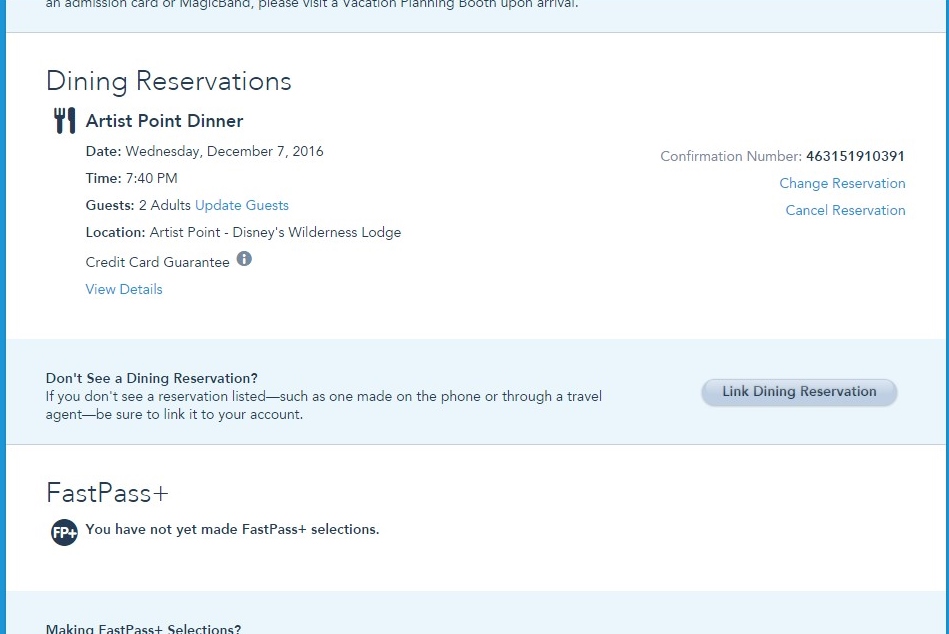The width and height of the screenshot is (949, 634).
Task: Click the Credit Card Guarantee label
Action: 157,262
